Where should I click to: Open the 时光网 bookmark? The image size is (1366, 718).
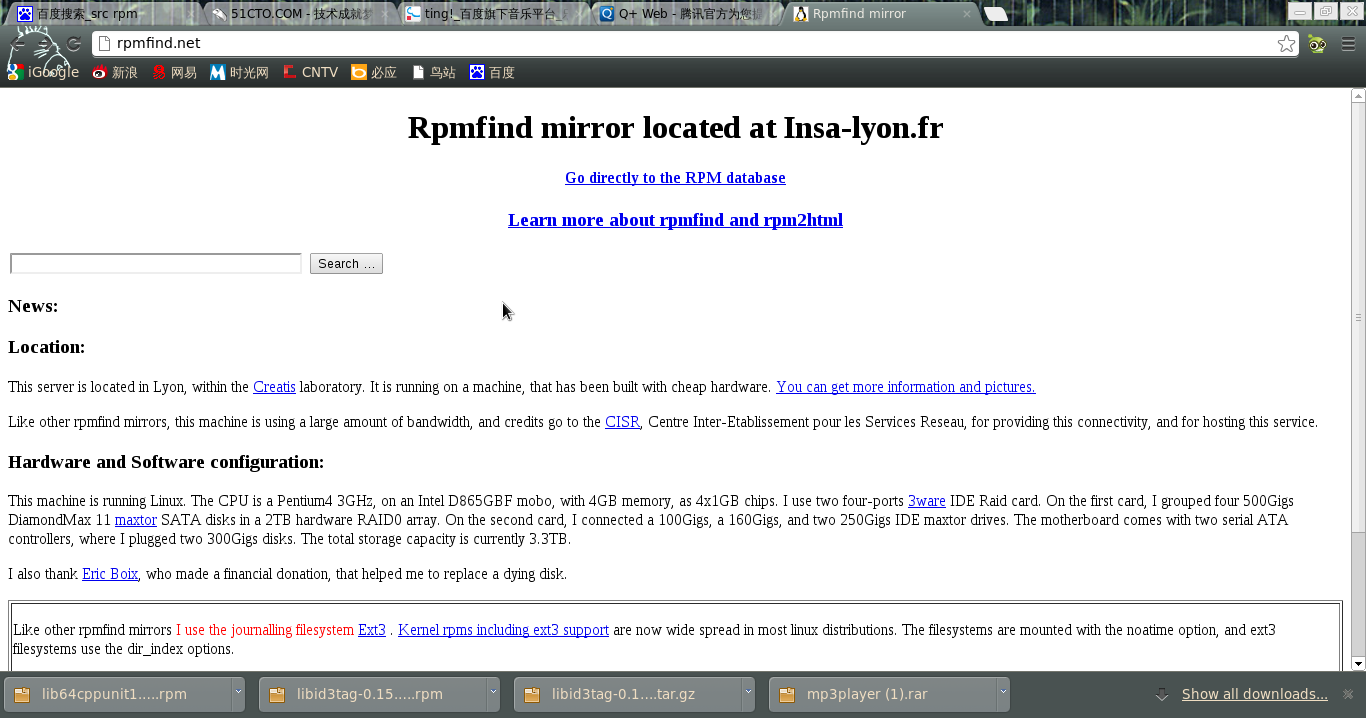click(x=239, y=72)
